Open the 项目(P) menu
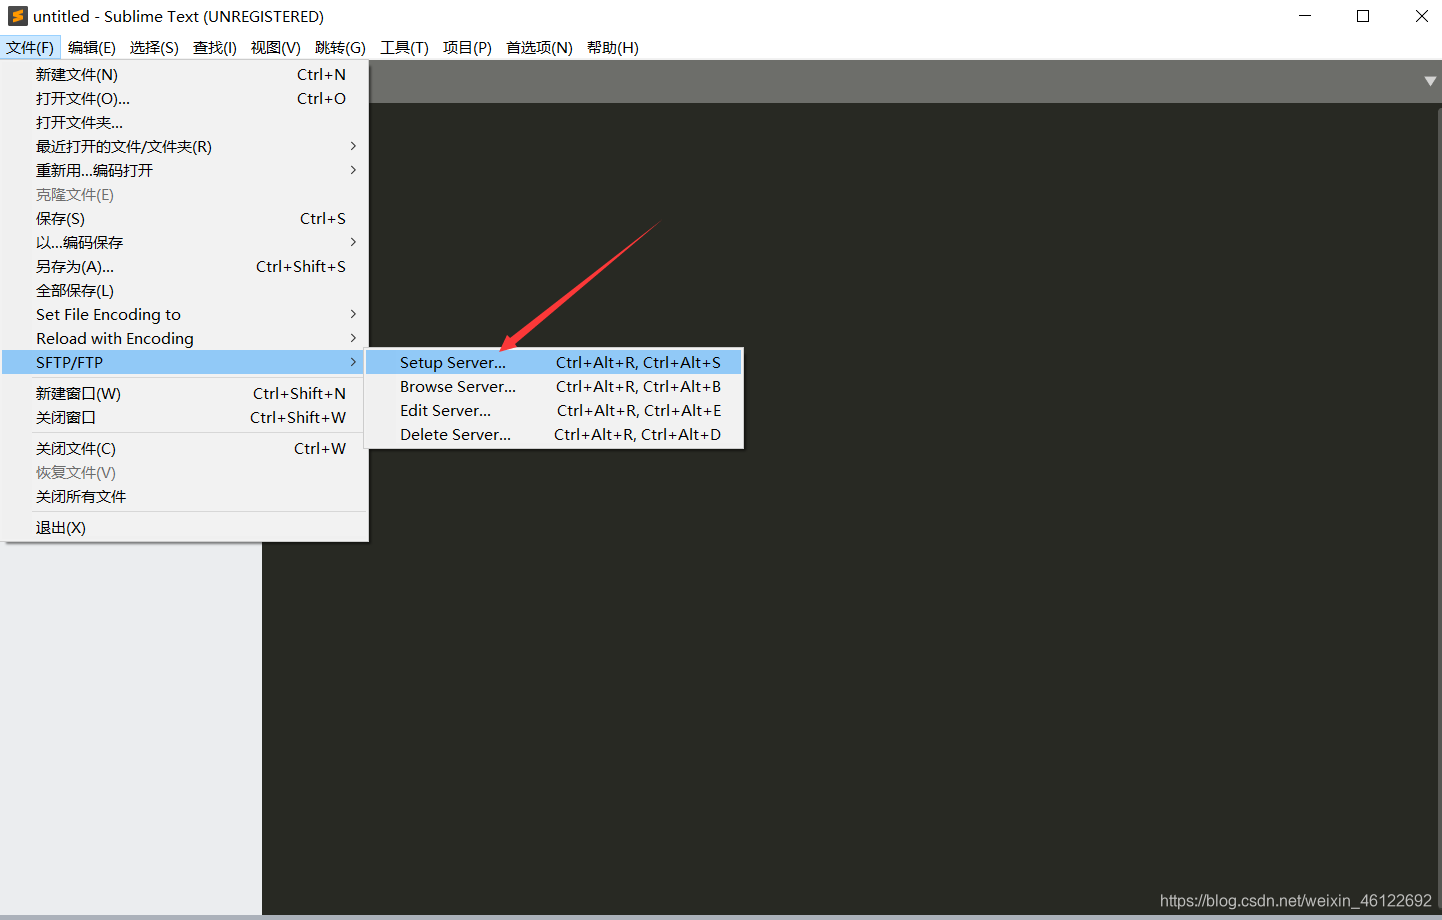 click(x=467, y=47)
